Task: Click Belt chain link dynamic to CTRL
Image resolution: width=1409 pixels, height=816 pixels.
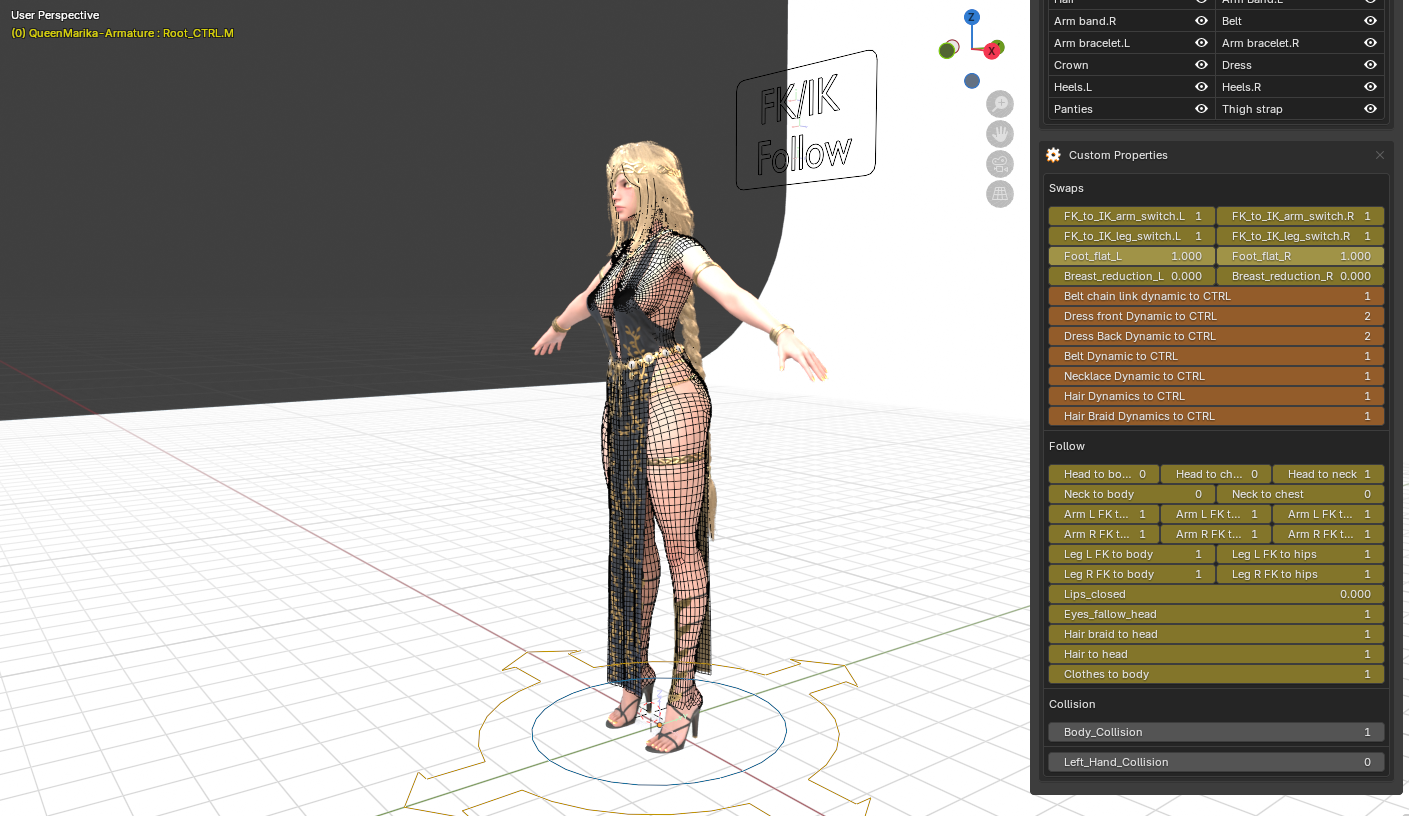Action: 1216,296
